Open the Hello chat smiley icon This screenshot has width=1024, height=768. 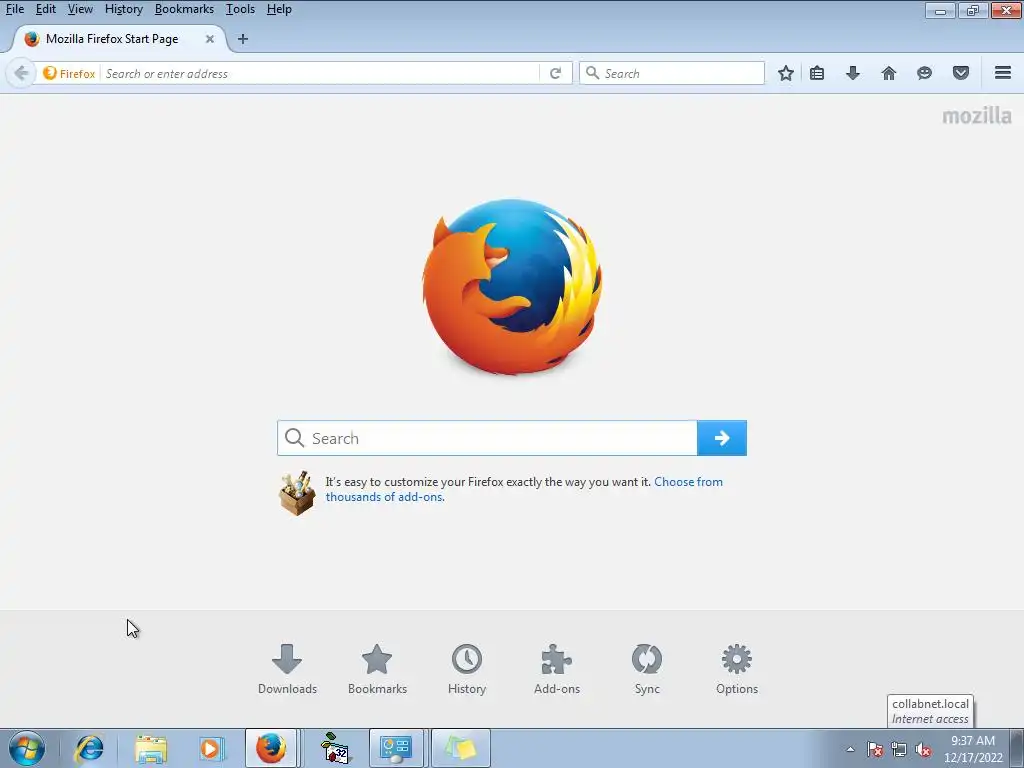pos(924,73)
